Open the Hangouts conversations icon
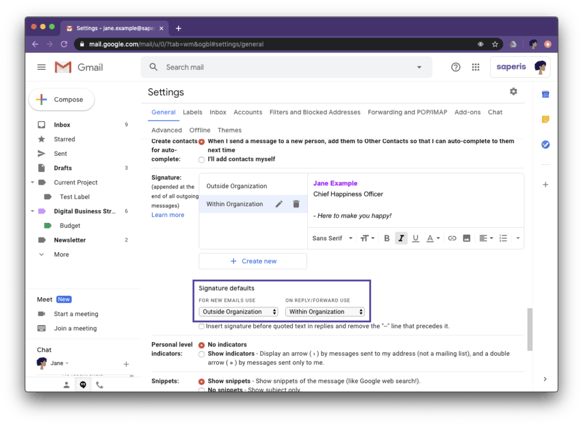Viewport: 583px width, 425px height. coord(83,385)
